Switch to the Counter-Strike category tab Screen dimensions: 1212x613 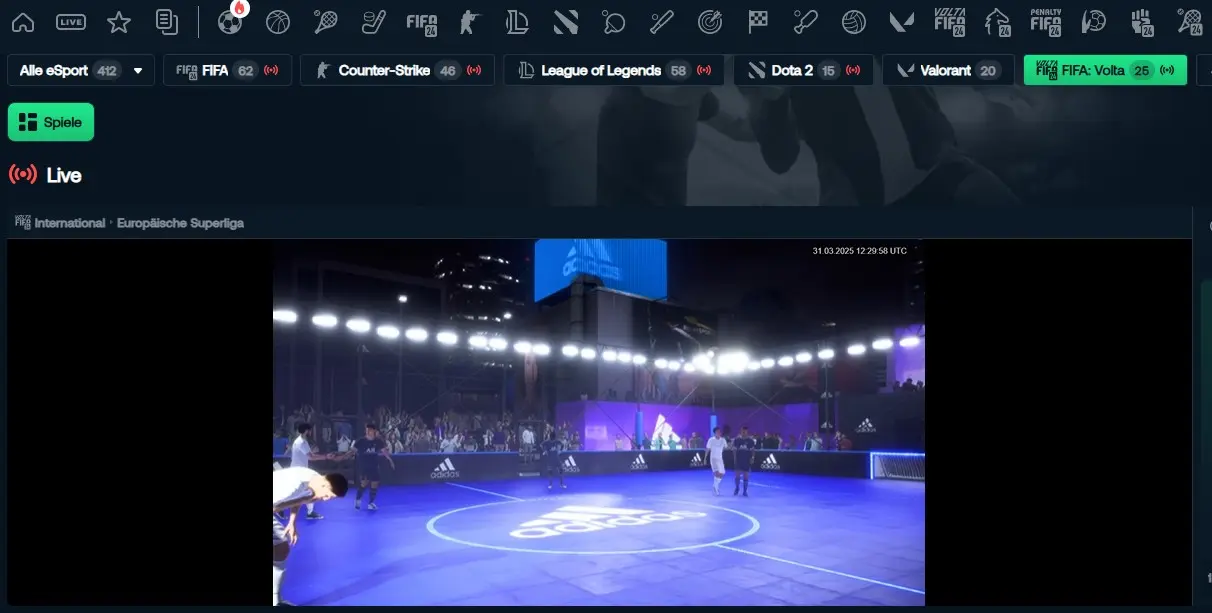(x=398, y=70)
